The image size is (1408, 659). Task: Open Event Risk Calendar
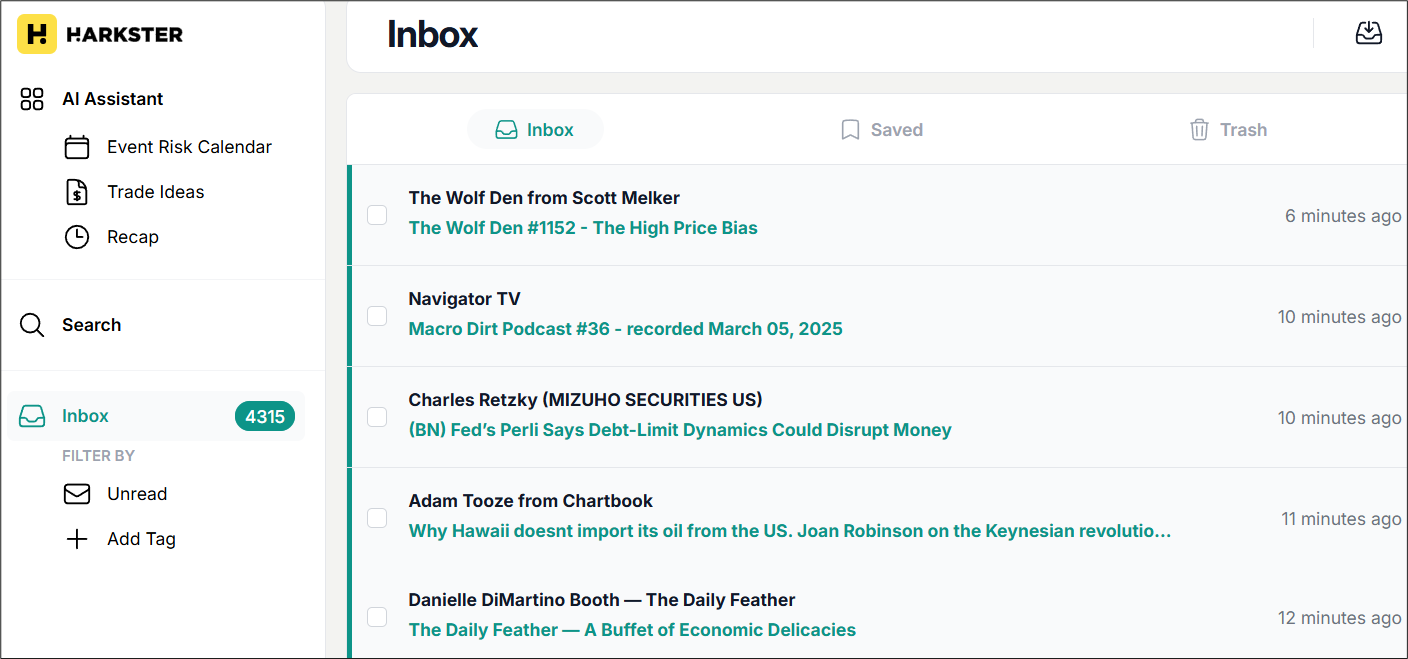click(189, 147)
